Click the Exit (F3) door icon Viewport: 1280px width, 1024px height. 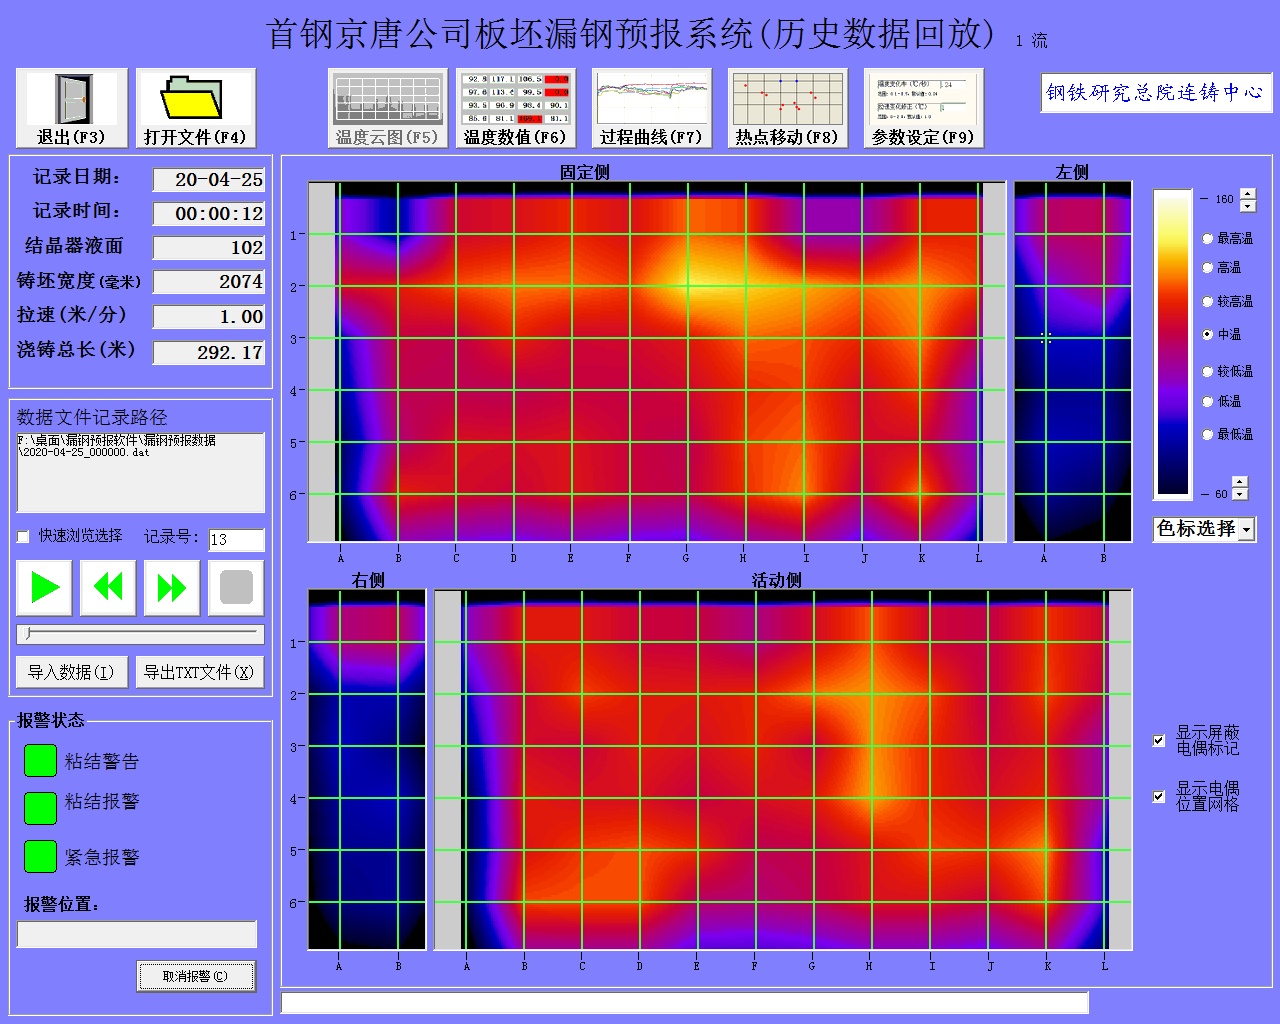coord(72,100)
